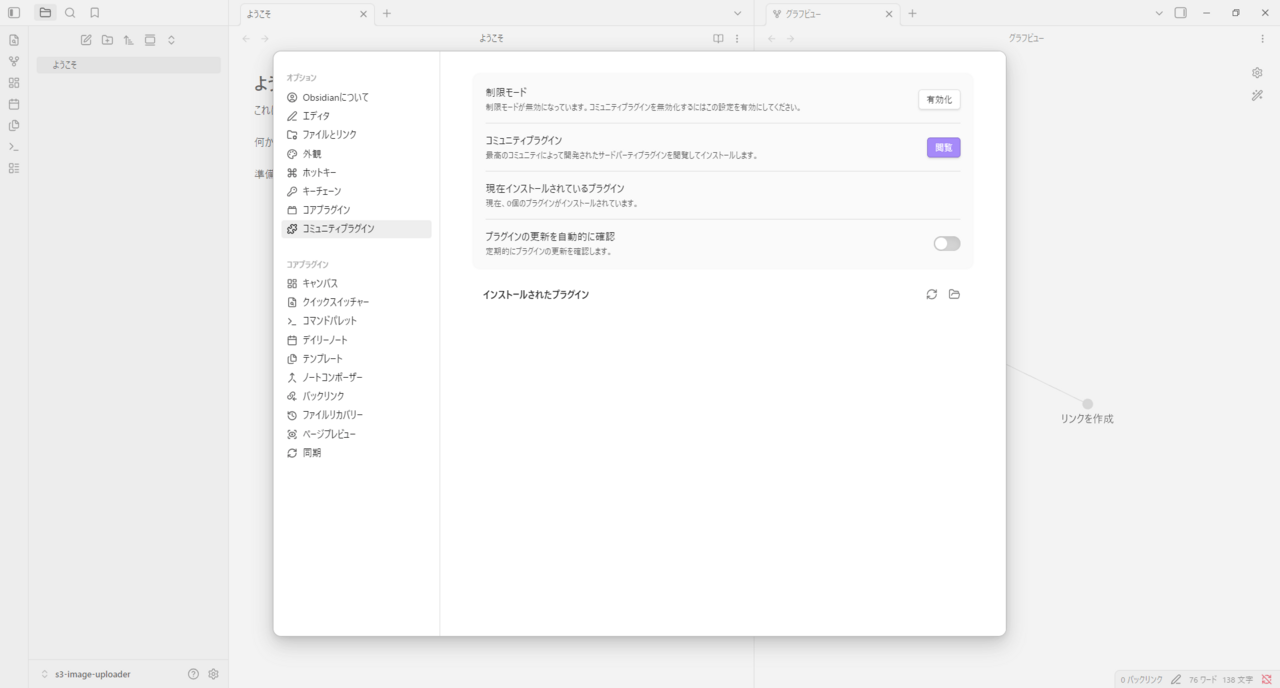Image resolution: width=1280 pixels, height=688 pixels.
Task: Reload installed plugins icon
Action: pos(932,294)
